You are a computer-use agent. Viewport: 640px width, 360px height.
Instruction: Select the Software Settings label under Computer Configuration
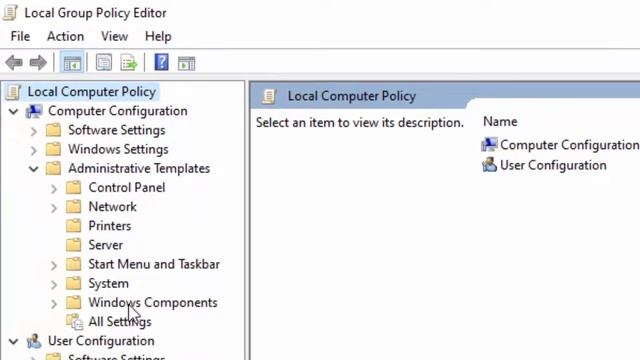117,130
